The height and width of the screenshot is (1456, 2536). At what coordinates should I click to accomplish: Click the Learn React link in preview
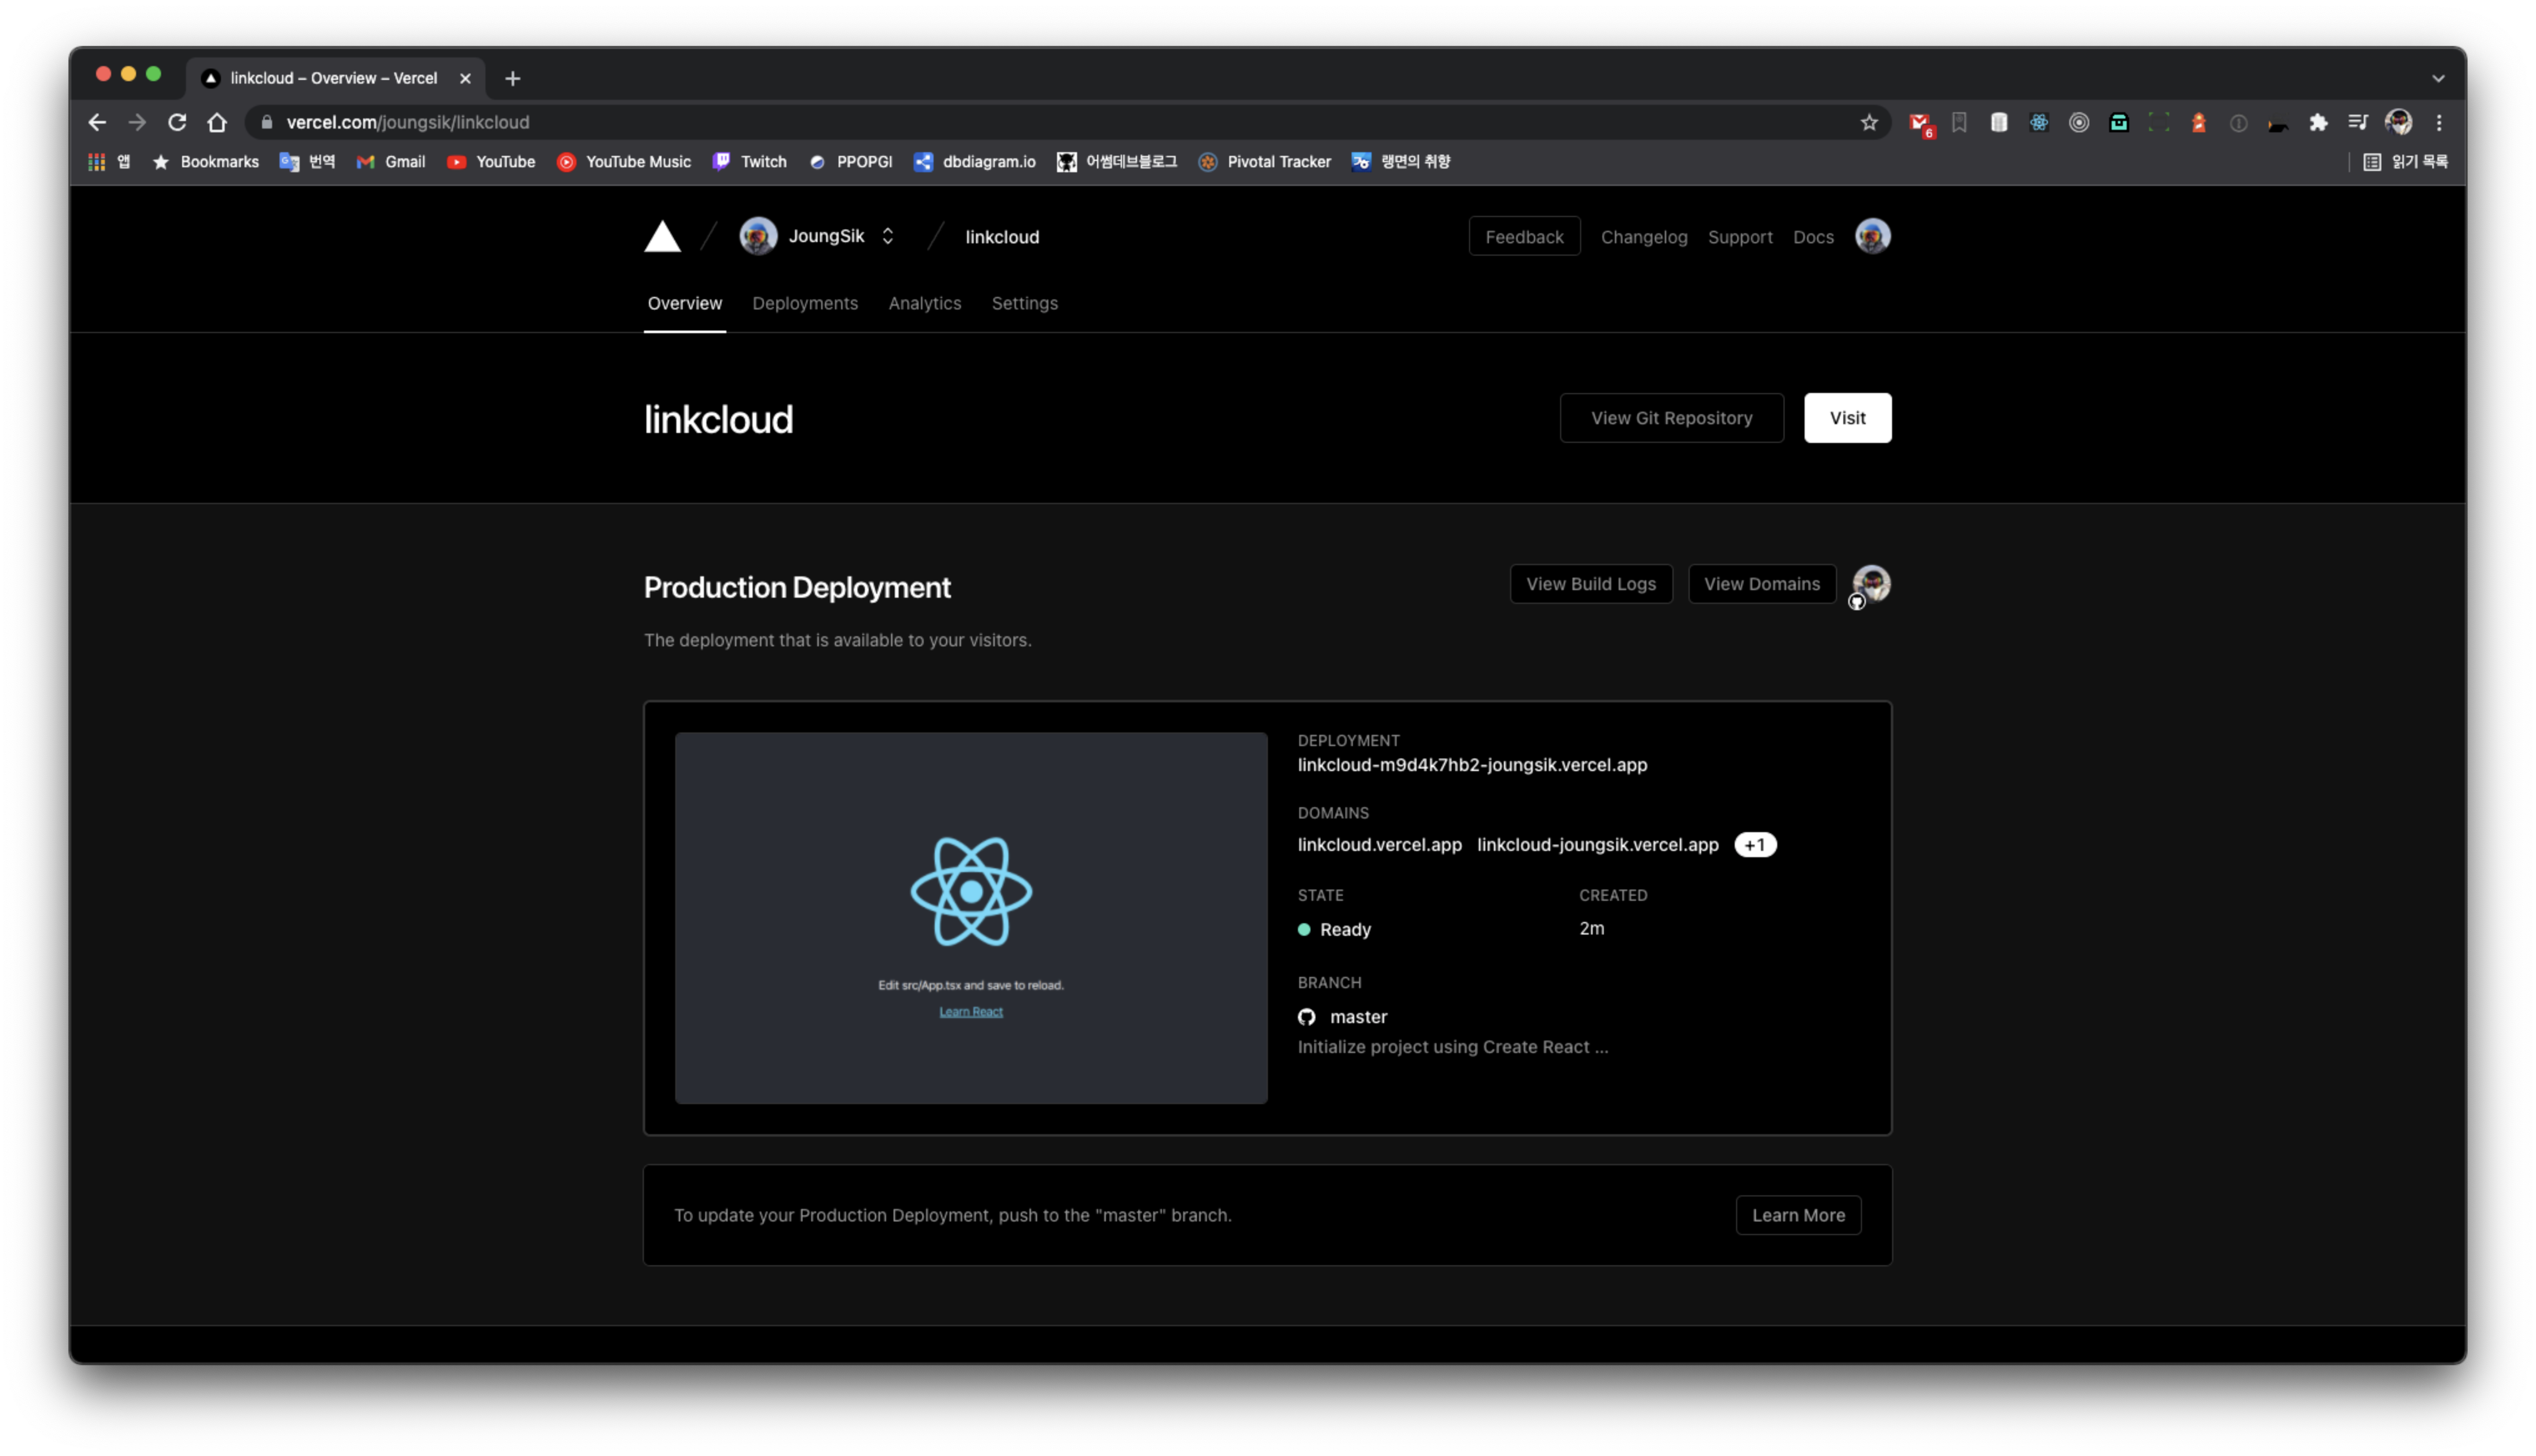[x=970, y=1011]
